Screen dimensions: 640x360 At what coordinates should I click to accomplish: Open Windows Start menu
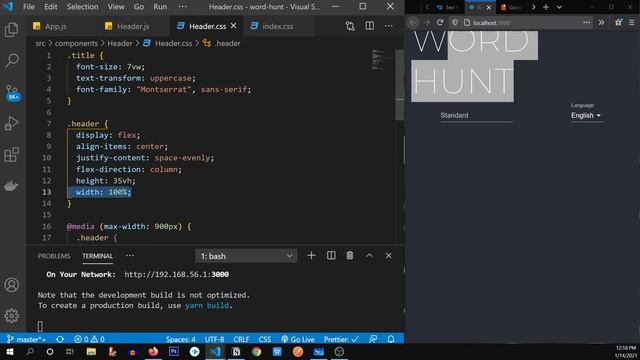pos(9,351)
